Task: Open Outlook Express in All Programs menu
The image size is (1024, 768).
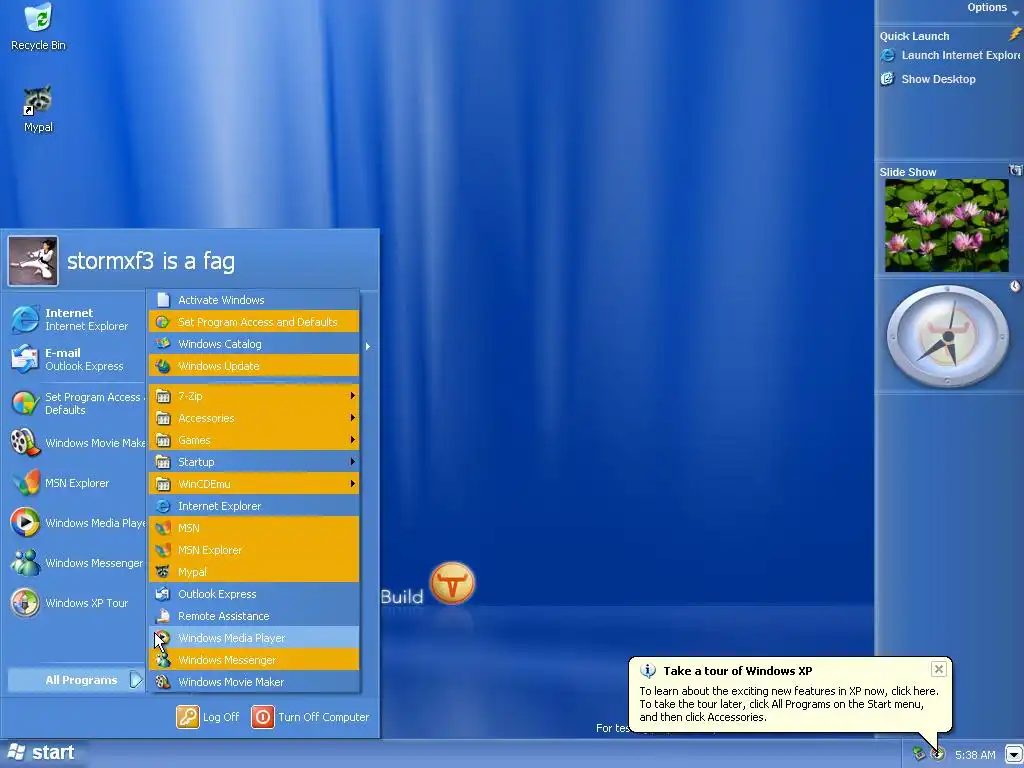Action: tap(254, 594)
